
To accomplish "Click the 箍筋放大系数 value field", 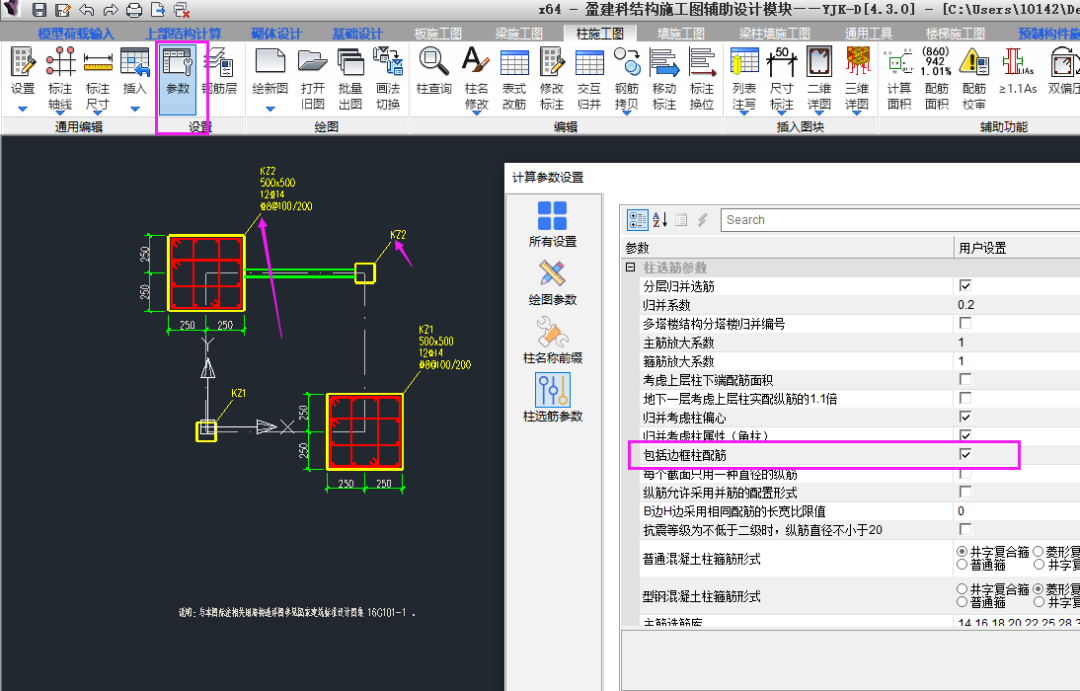I will pyautogui.click(x=1017, y=361).
